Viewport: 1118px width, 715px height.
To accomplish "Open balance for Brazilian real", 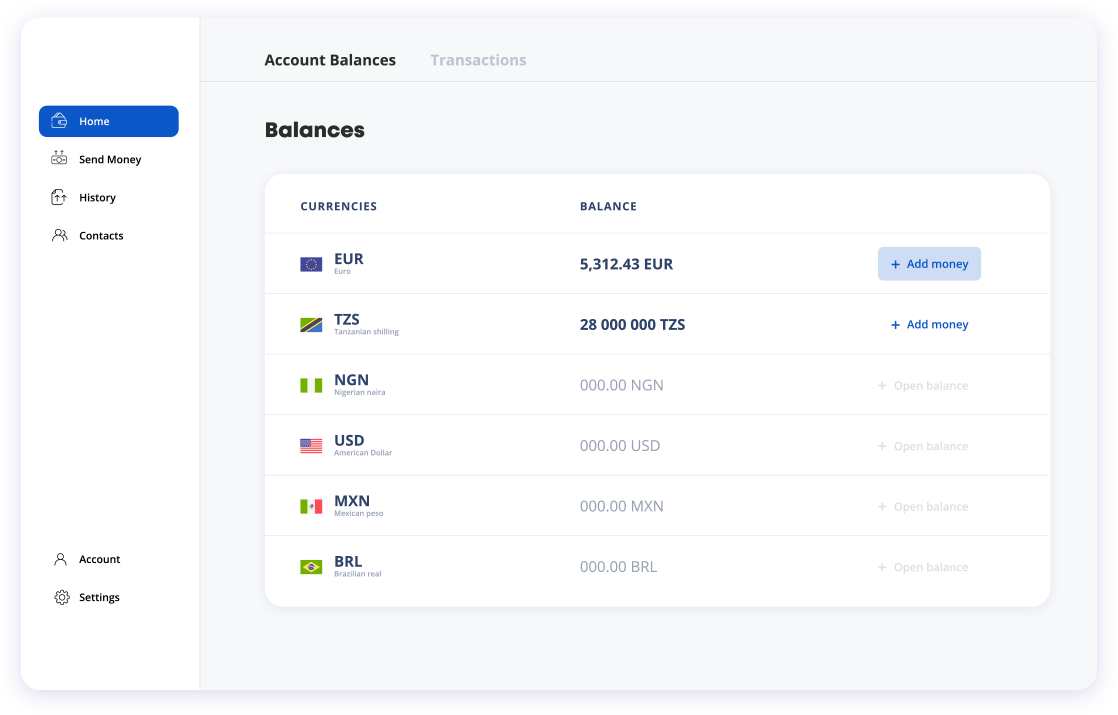I will (x=923, y=567).
